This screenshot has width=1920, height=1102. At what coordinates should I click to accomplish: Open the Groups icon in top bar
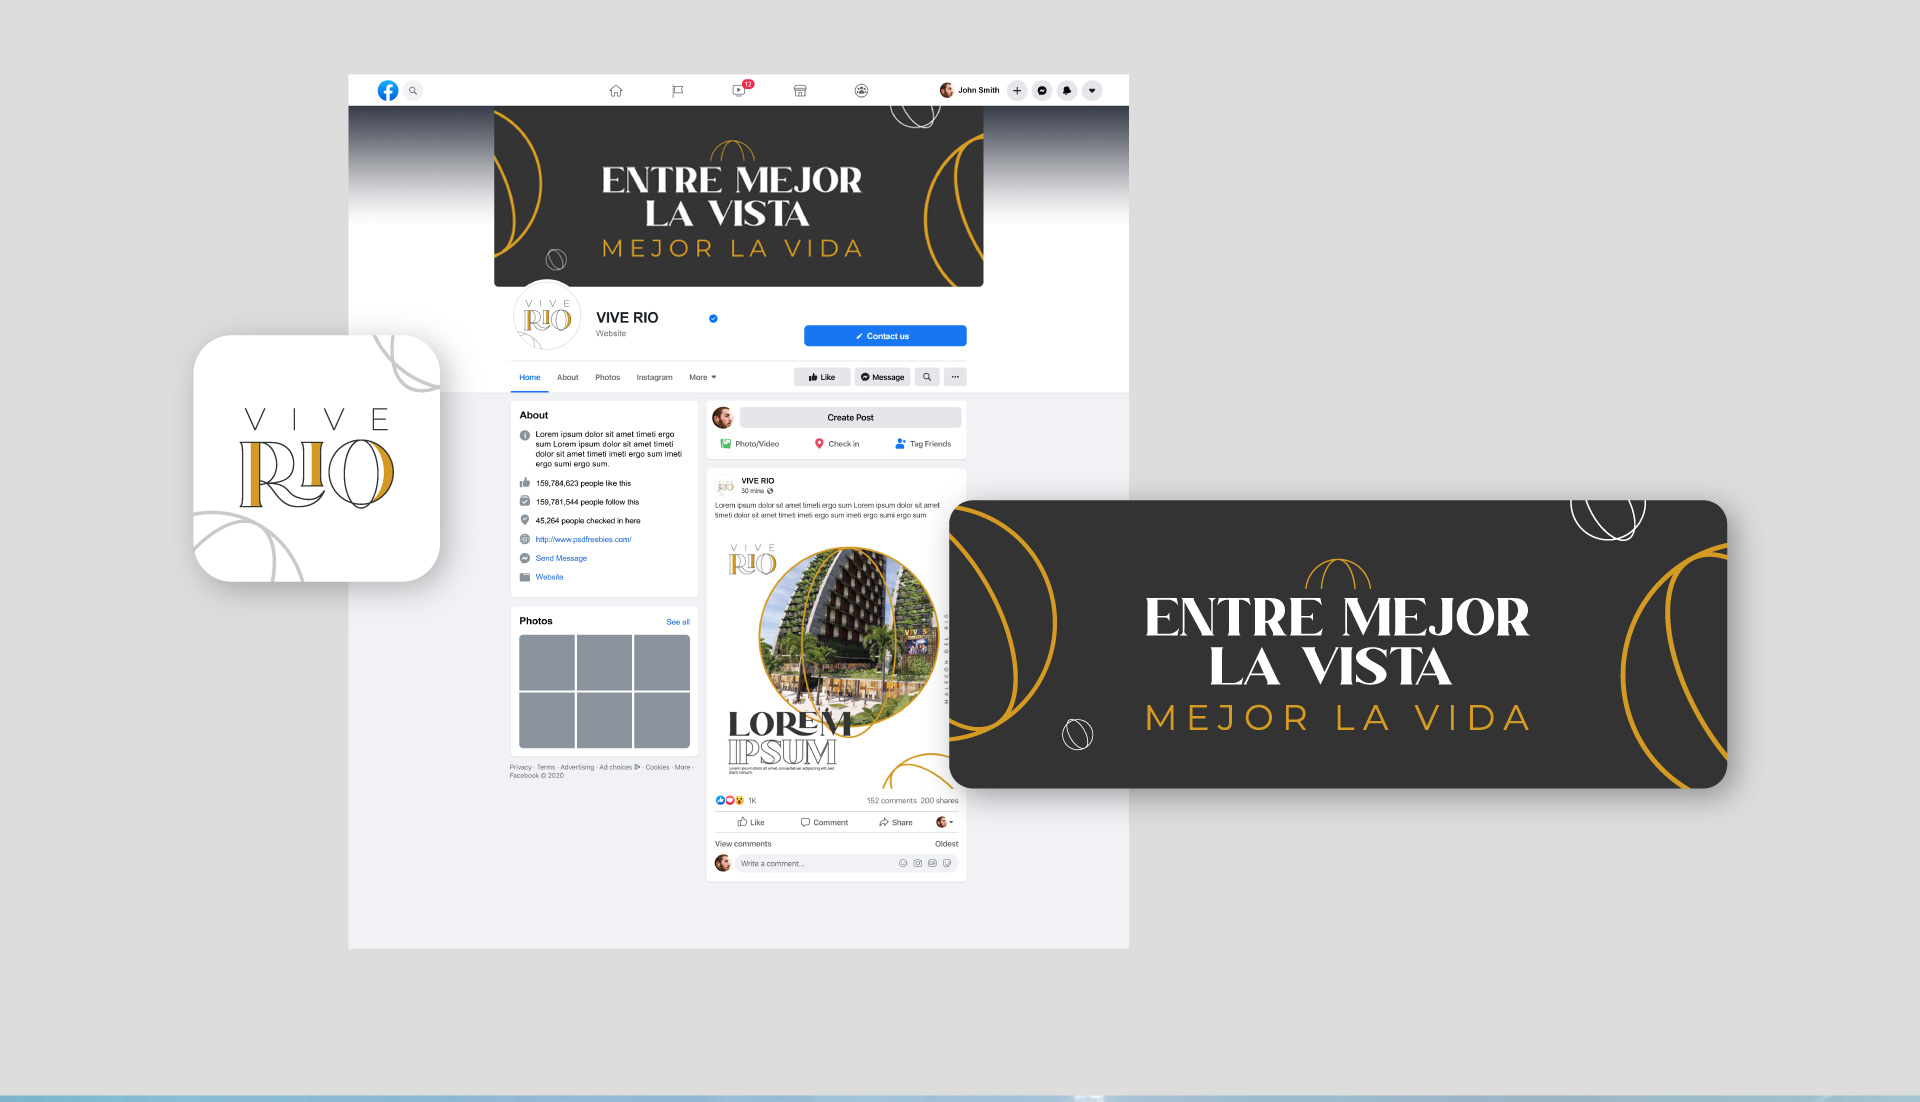tap(861, 91)
